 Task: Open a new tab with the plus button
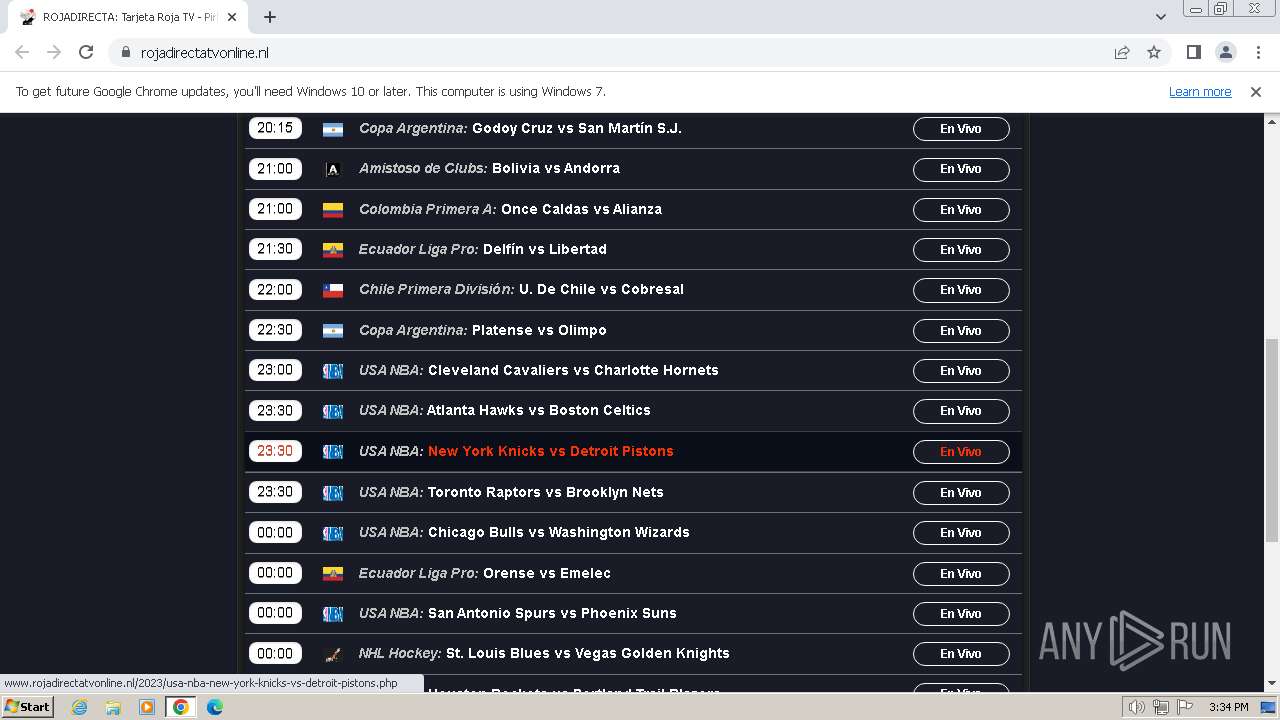click(x=270, y=17)
